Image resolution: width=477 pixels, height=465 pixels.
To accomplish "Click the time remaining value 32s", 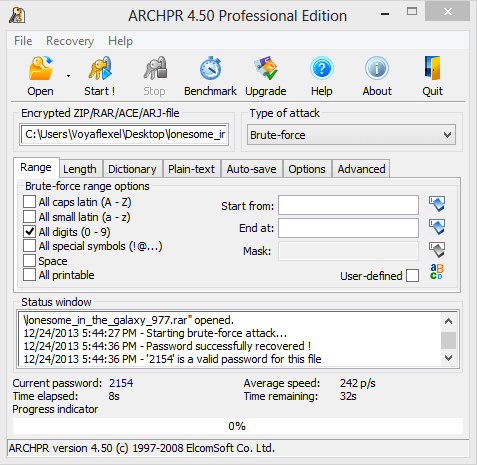I will (x=348, y=396).
